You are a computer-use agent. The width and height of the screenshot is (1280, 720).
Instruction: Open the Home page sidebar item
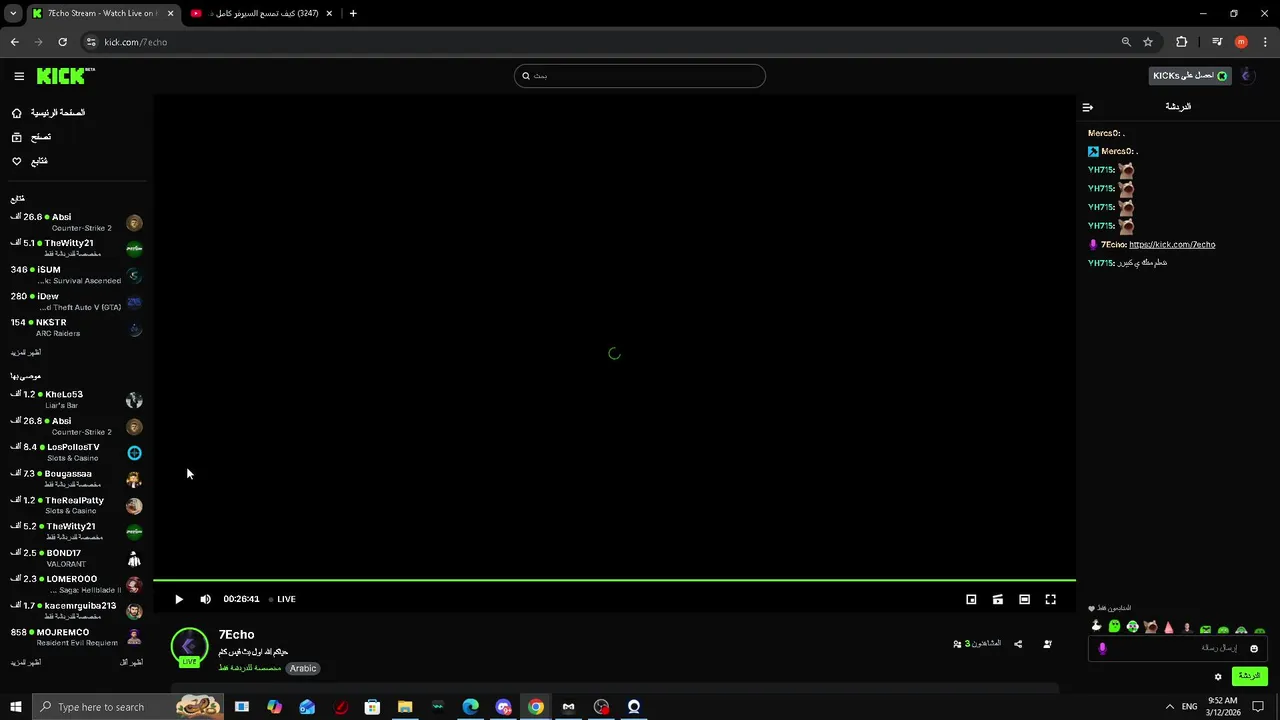click(x=48, y=113)
